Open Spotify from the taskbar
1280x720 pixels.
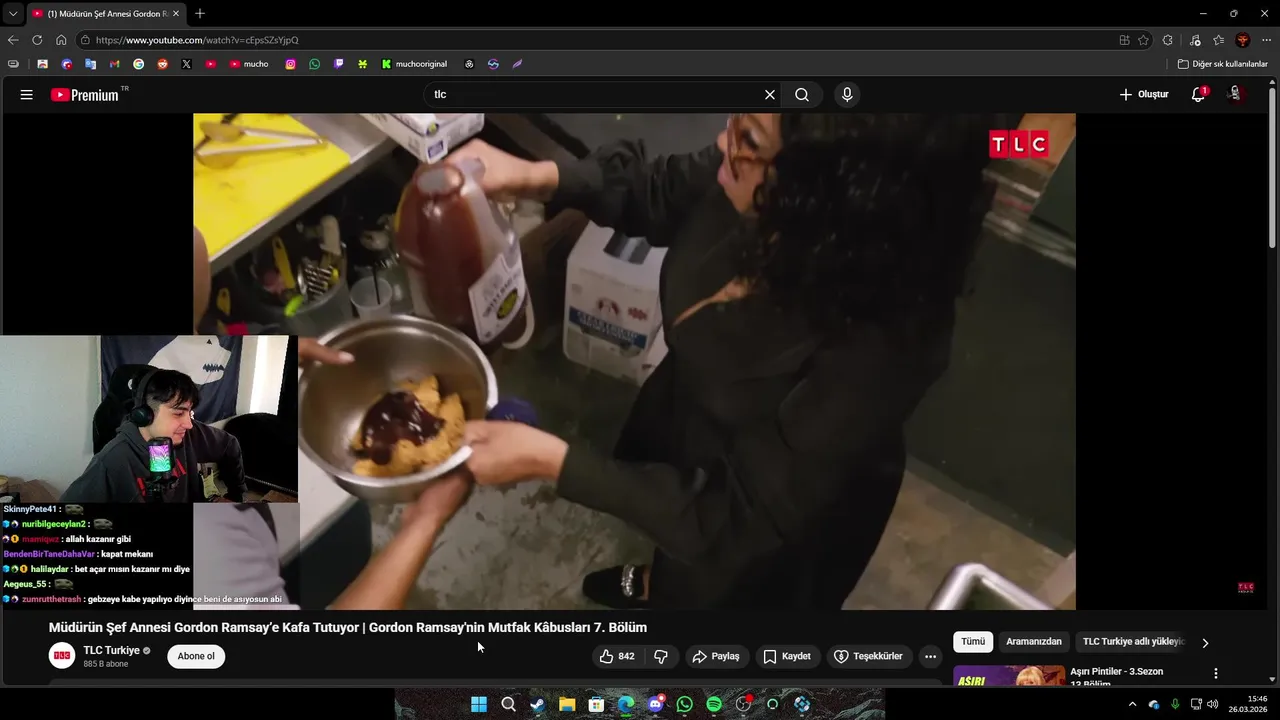tap(714, 704)
